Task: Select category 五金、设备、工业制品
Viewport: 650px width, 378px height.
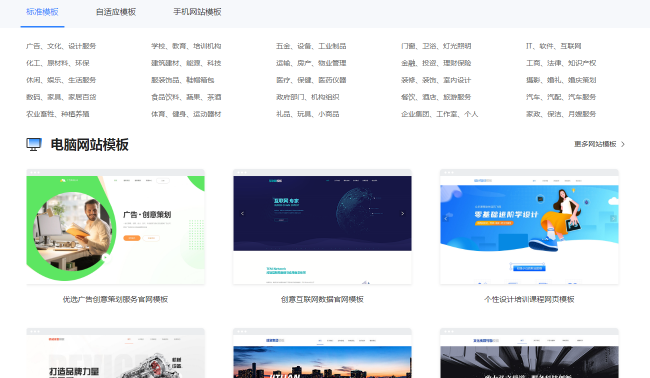Action: click(x=311, y=46)
